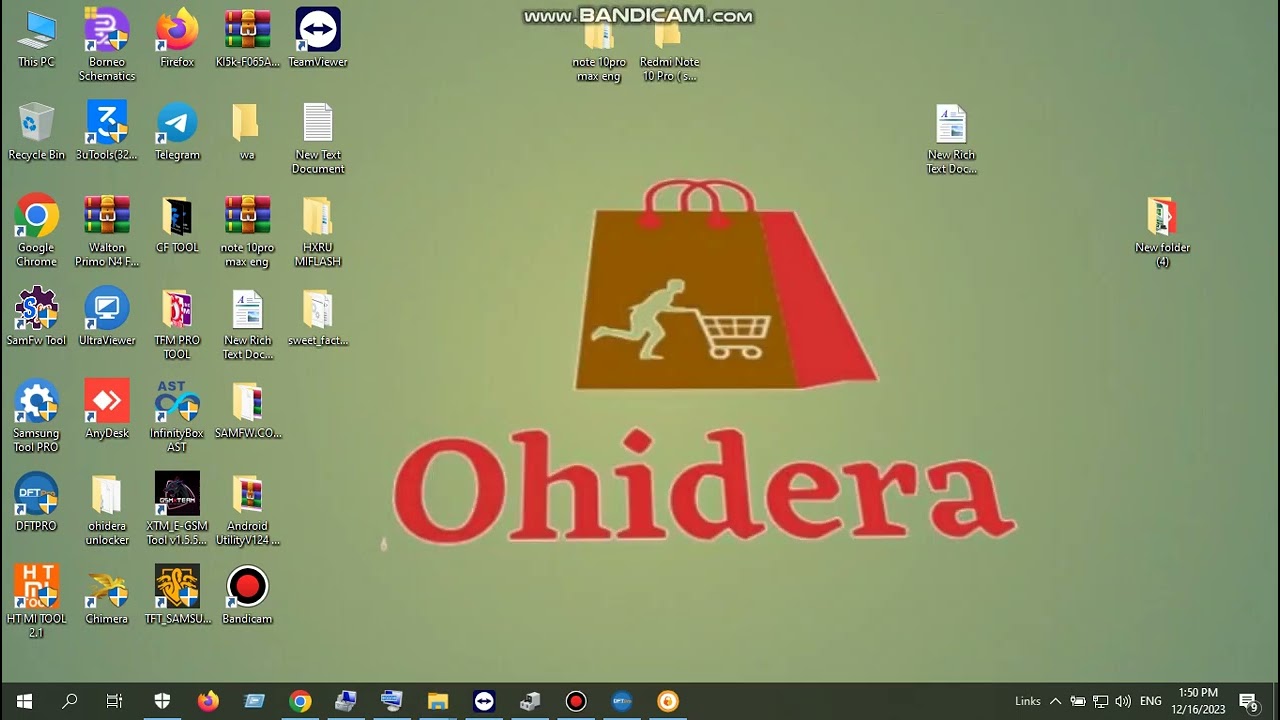Open the CF TOOL folder
The image size is (1280, 720).
coord(177,224)
